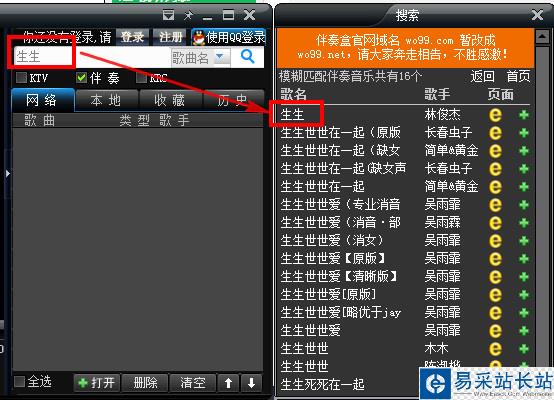Check the 全选 select-all checkbox

(19, 382)
